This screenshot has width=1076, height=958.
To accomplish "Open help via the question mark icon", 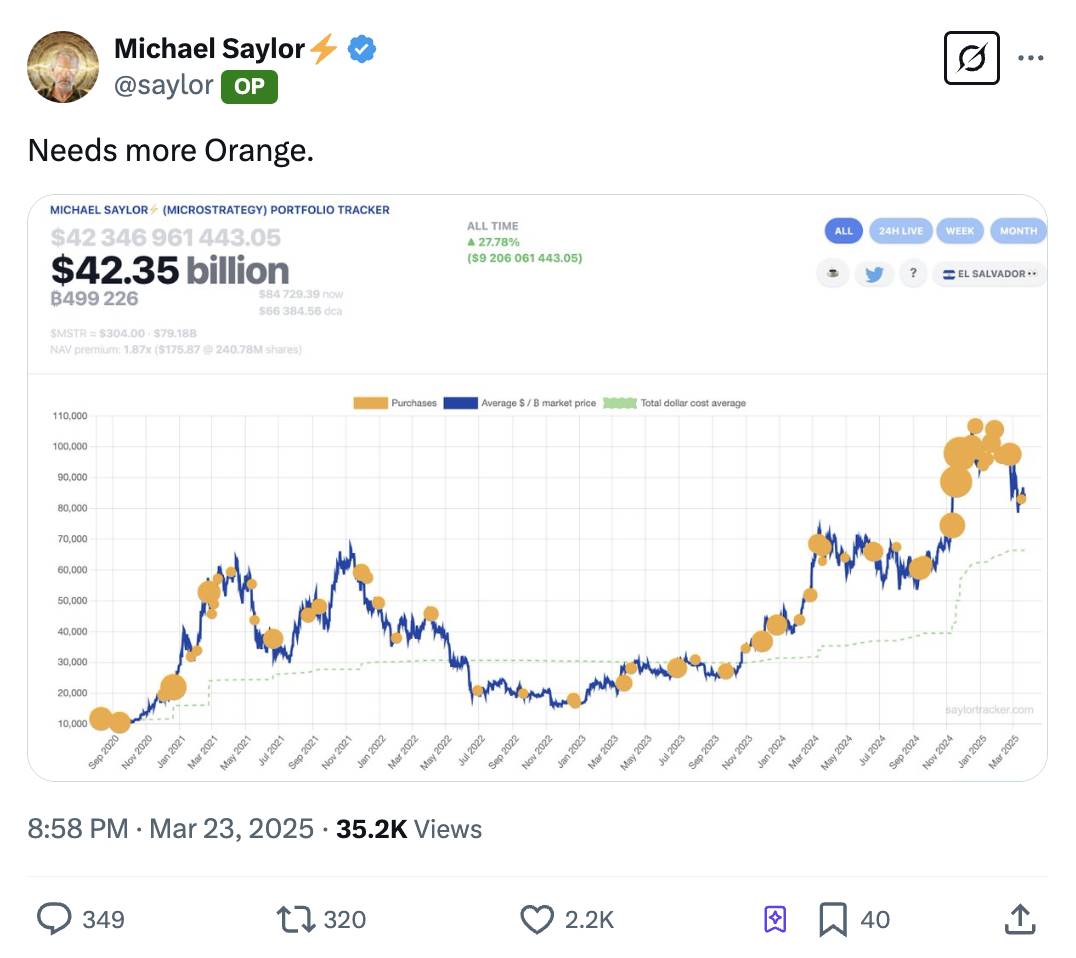I will click(913, 273).
